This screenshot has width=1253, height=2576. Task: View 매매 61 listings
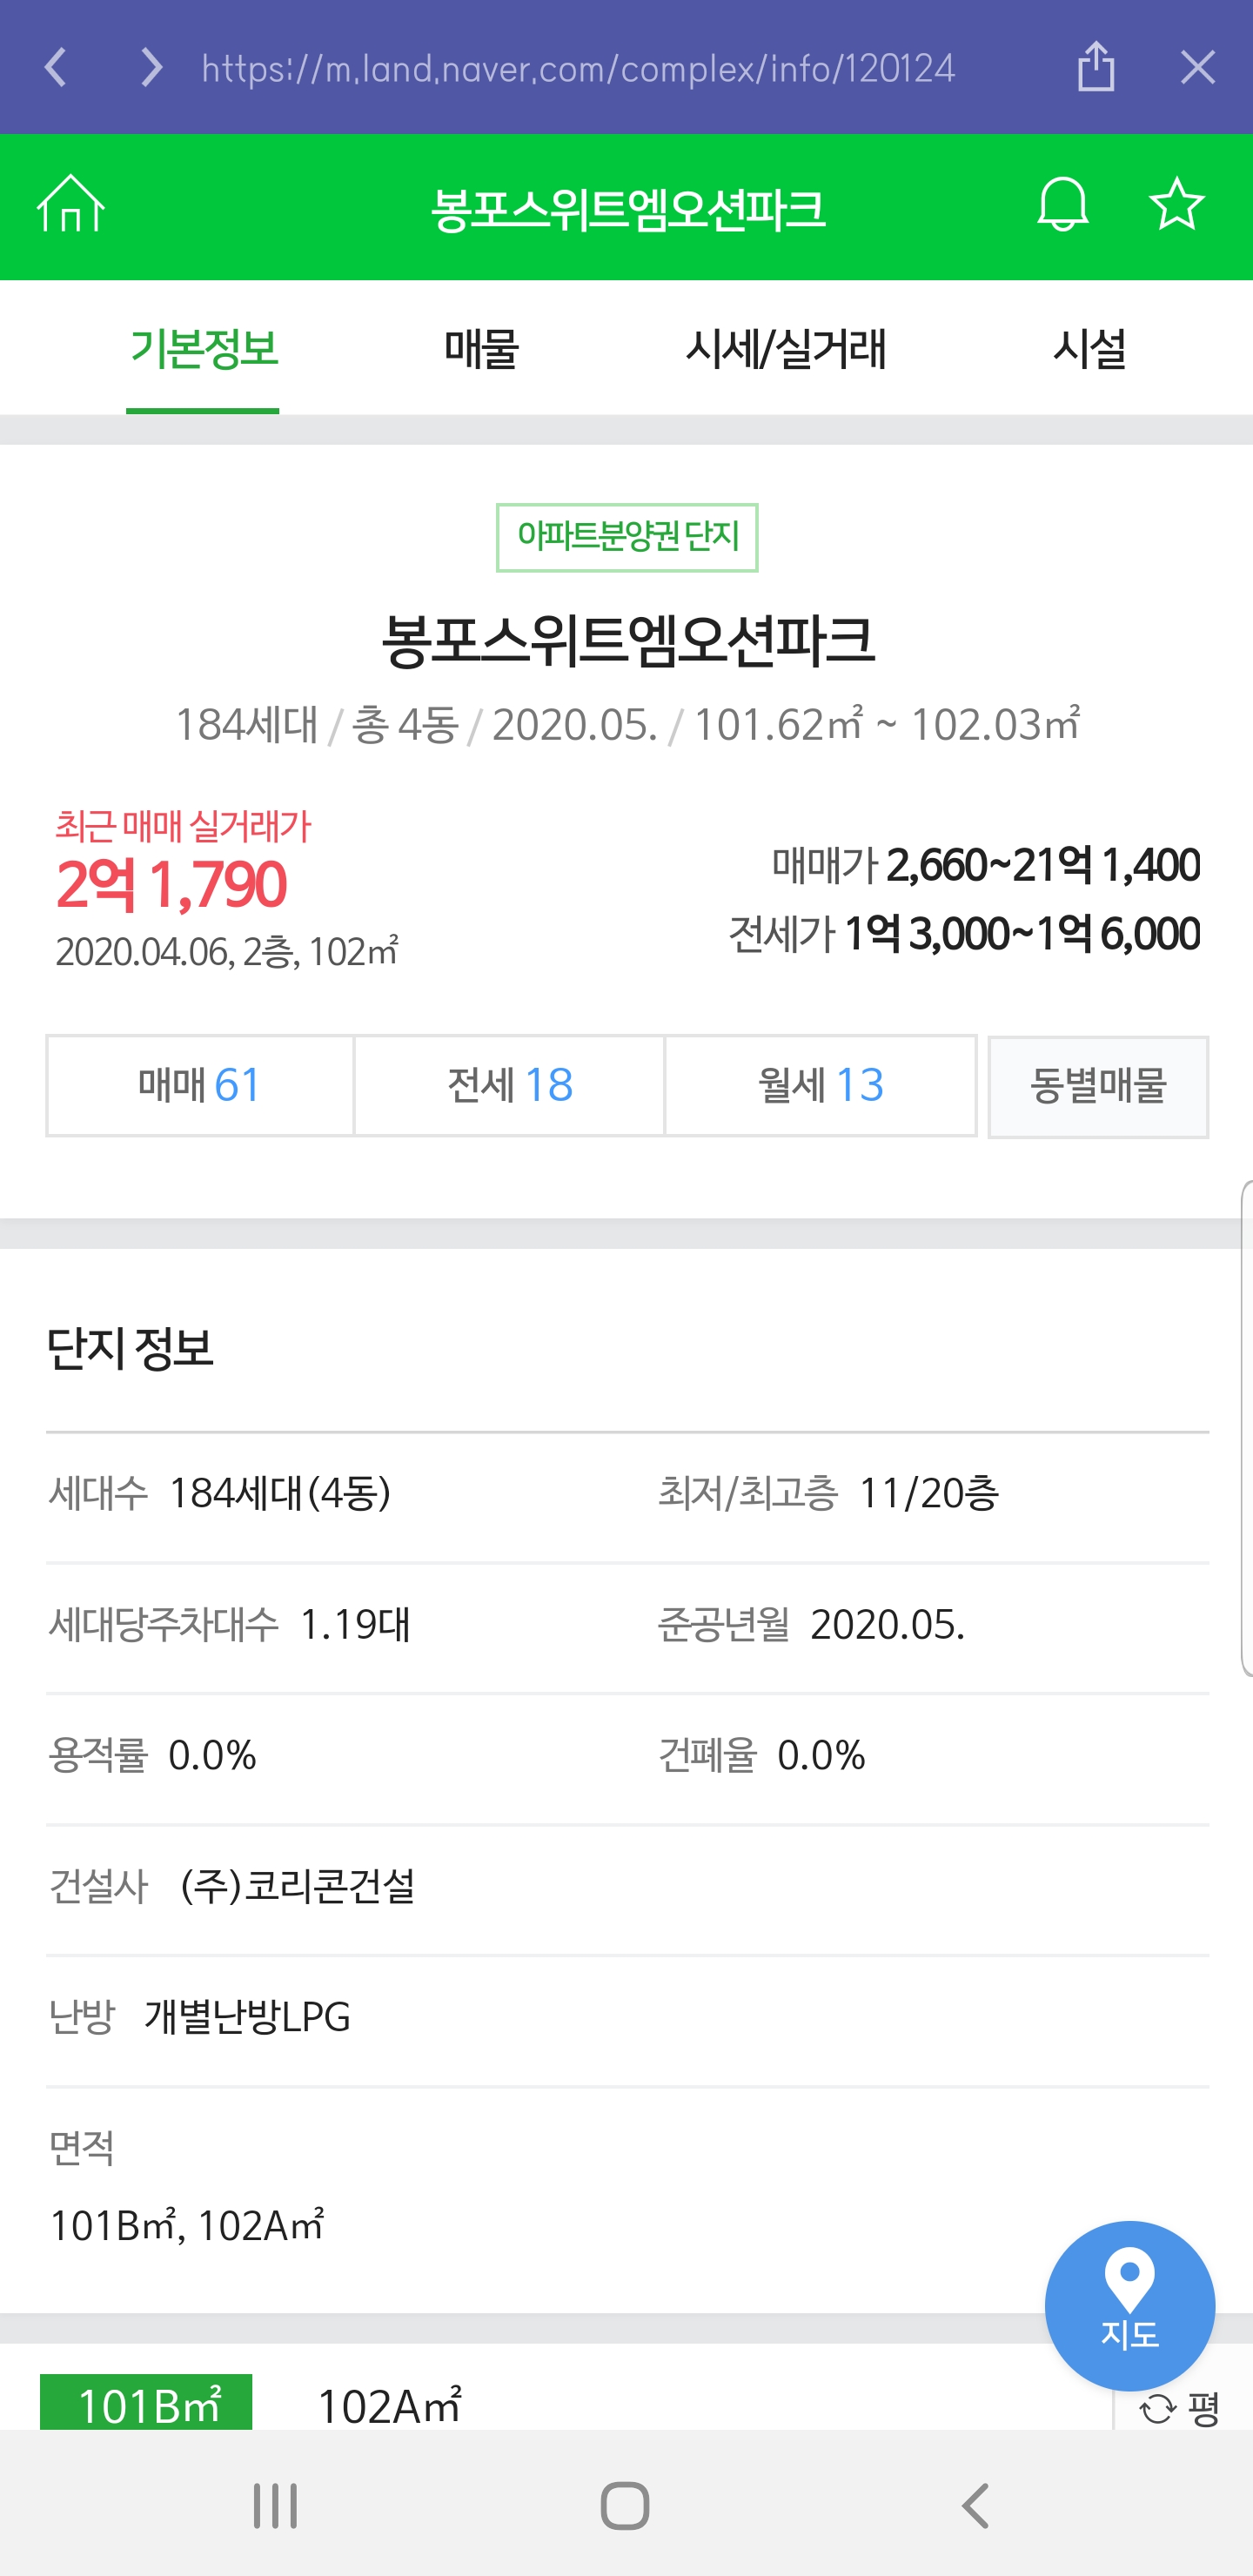pyautogui.click(x=200, y=1085)
